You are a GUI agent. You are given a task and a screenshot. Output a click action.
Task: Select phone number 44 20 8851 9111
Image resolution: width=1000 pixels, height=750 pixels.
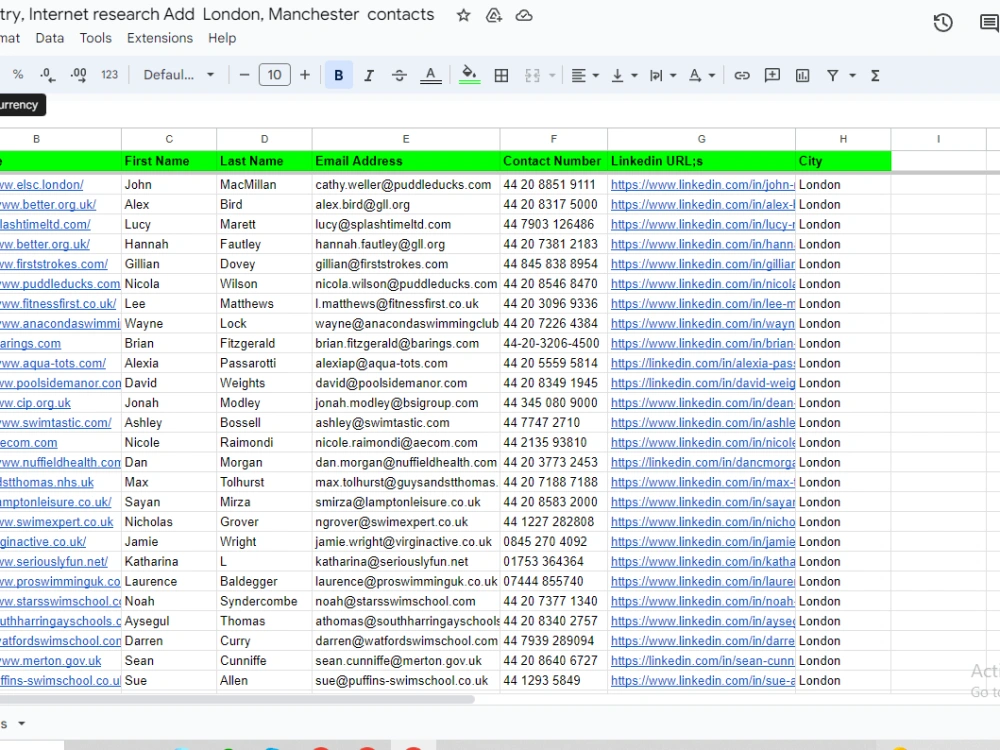coord(554,184)
